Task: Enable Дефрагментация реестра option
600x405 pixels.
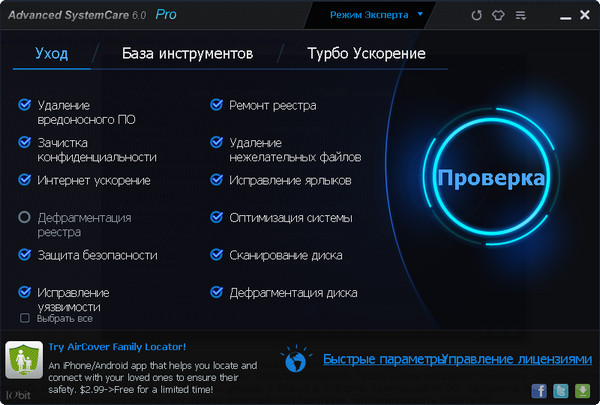Action: click(24, 217)
